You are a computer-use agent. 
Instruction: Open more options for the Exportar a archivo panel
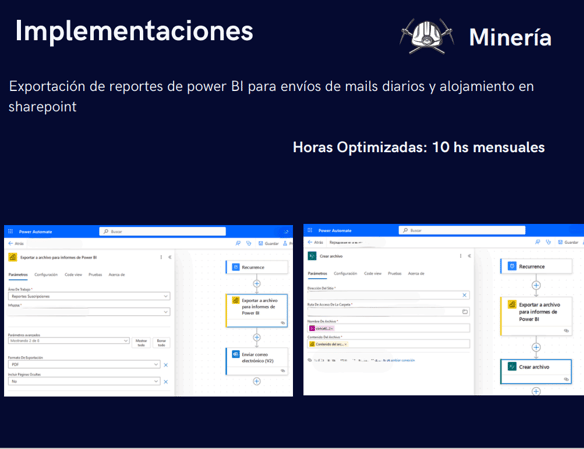[x=161, y=257]
